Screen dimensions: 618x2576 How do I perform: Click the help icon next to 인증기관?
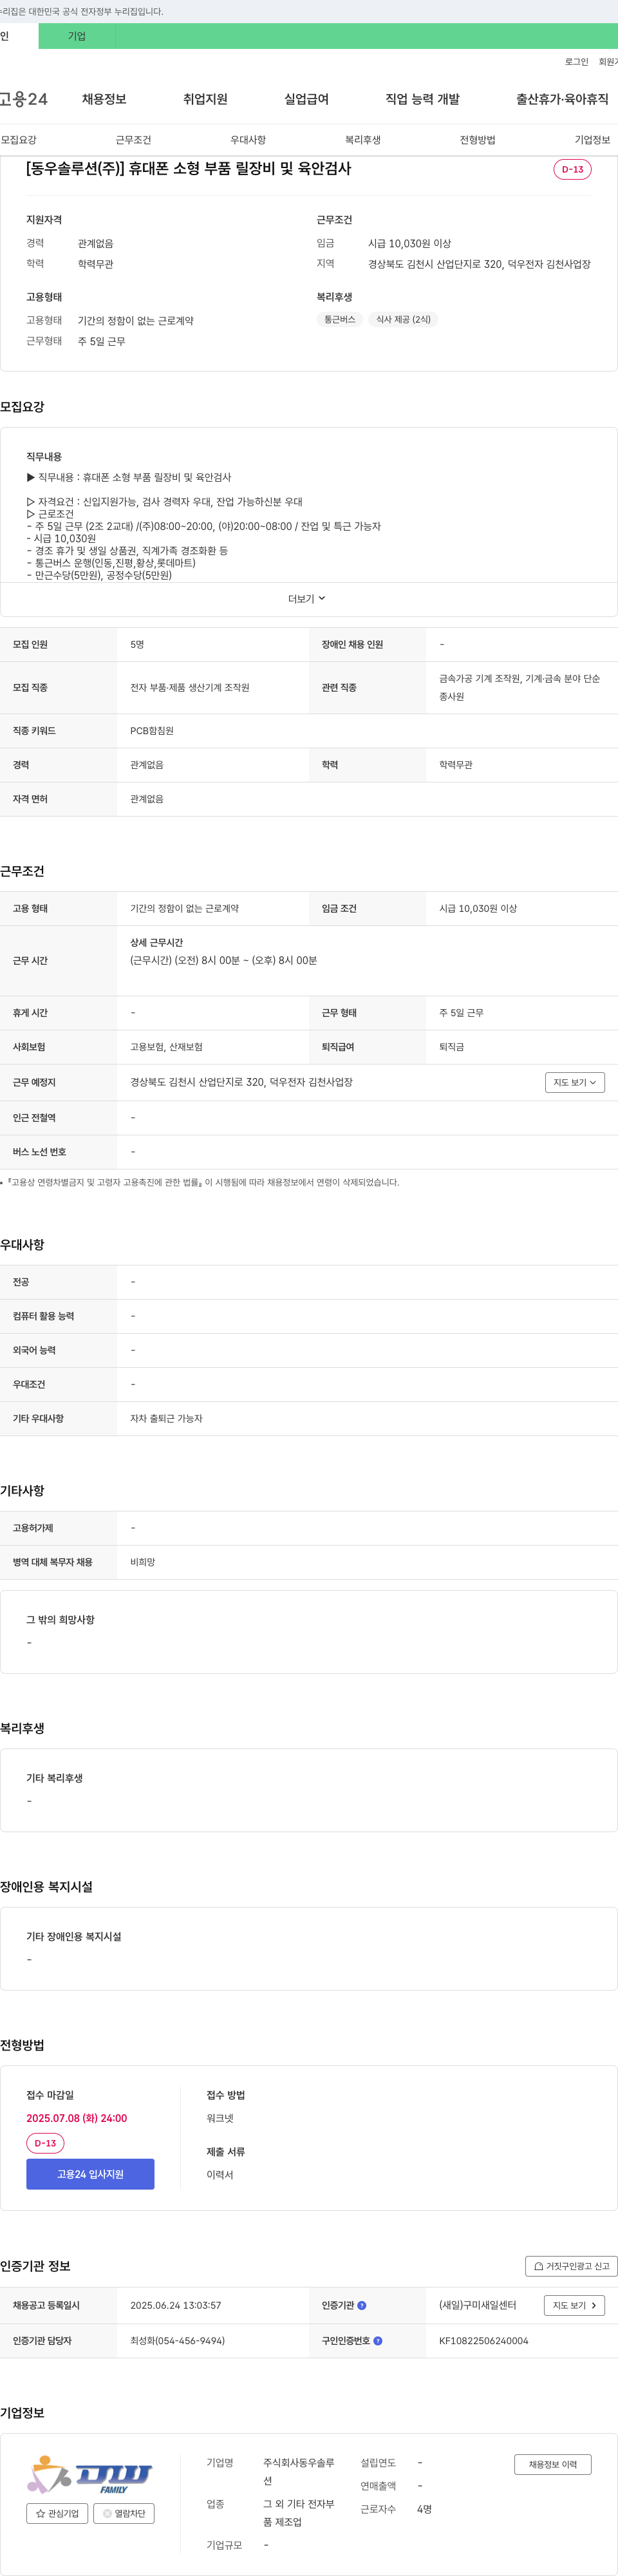point(362,2305)
